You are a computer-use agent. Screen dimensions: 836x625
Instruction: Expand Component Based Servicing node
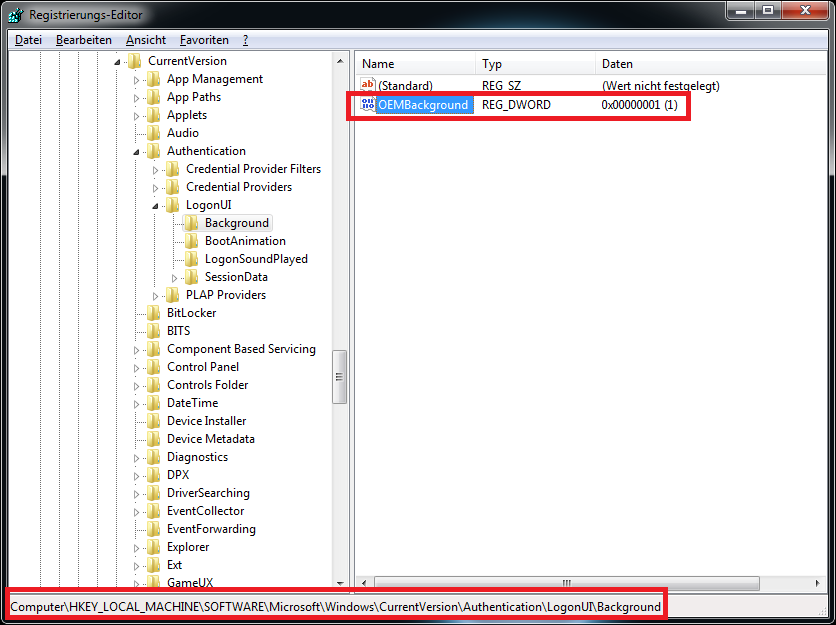(136, 350)
